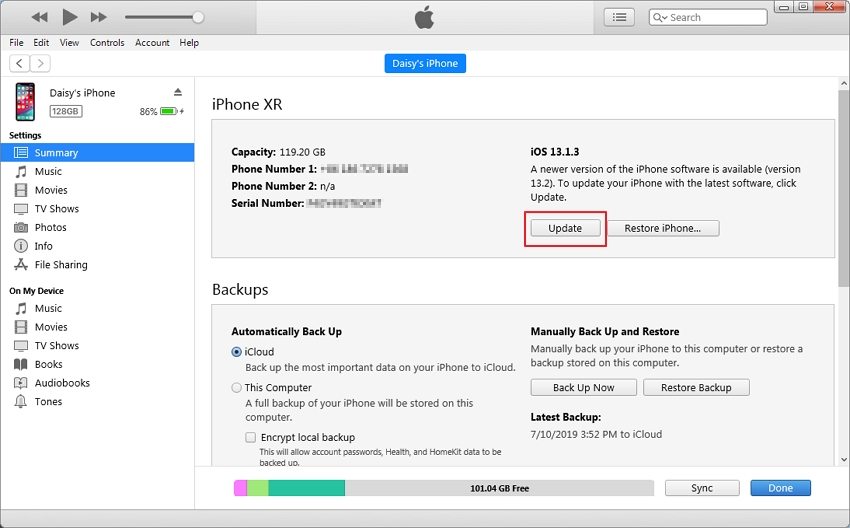Click the Movies icon under On My Device
Viewport: 850px width, 528px height.
[21, 327]
